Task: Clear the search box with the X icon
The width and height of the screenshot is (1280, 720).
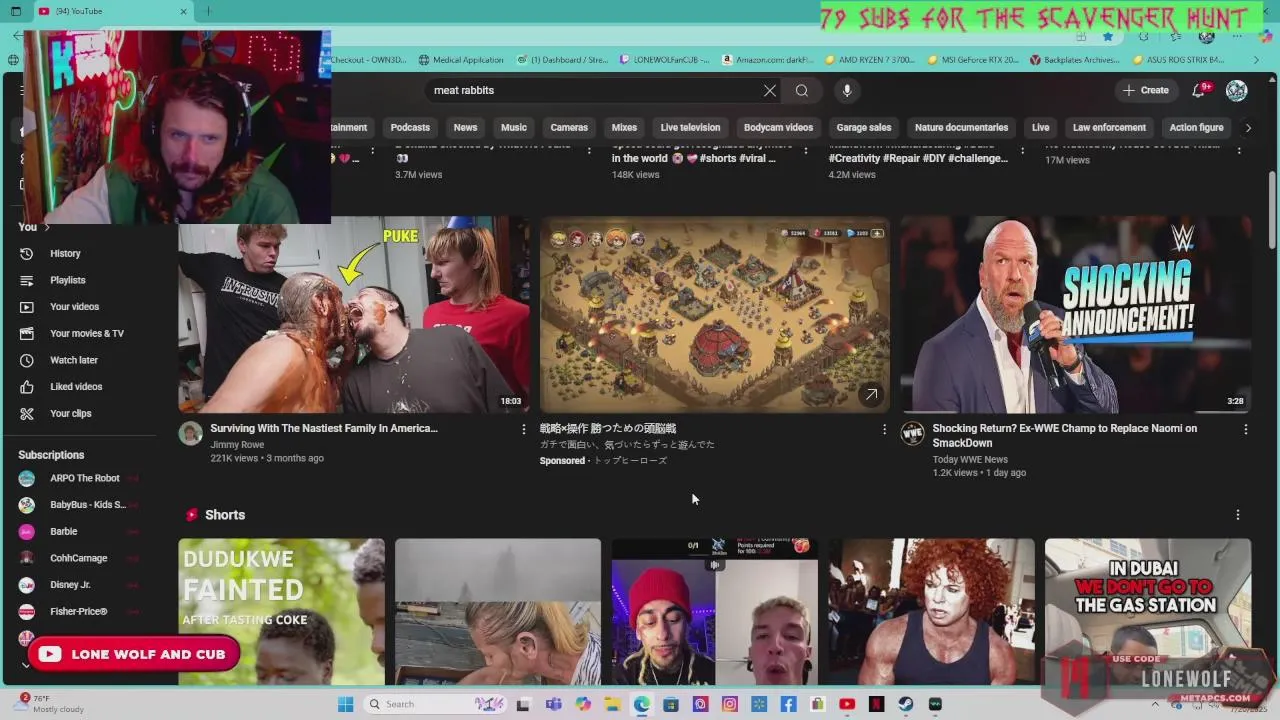Action: (770, 90)
